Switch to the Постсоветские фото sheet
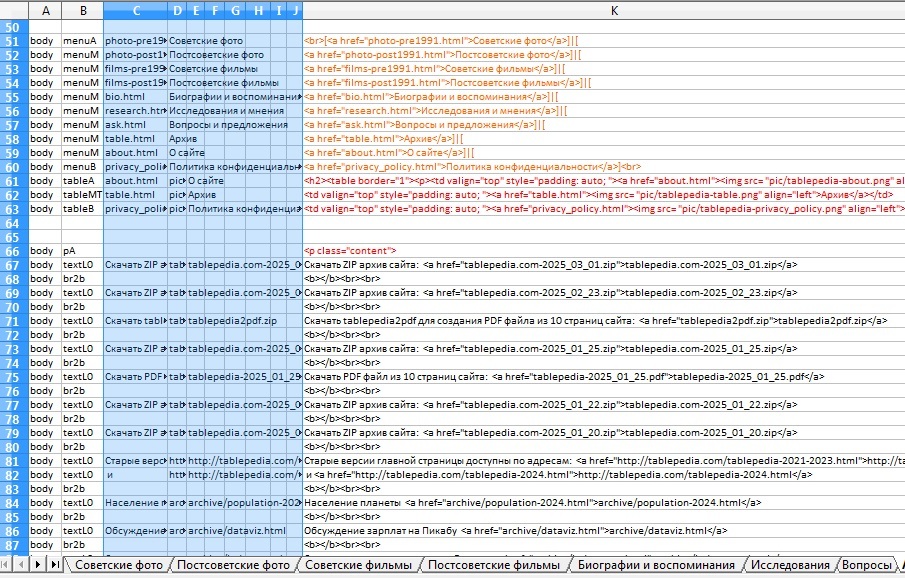 [x=236, y=565]
